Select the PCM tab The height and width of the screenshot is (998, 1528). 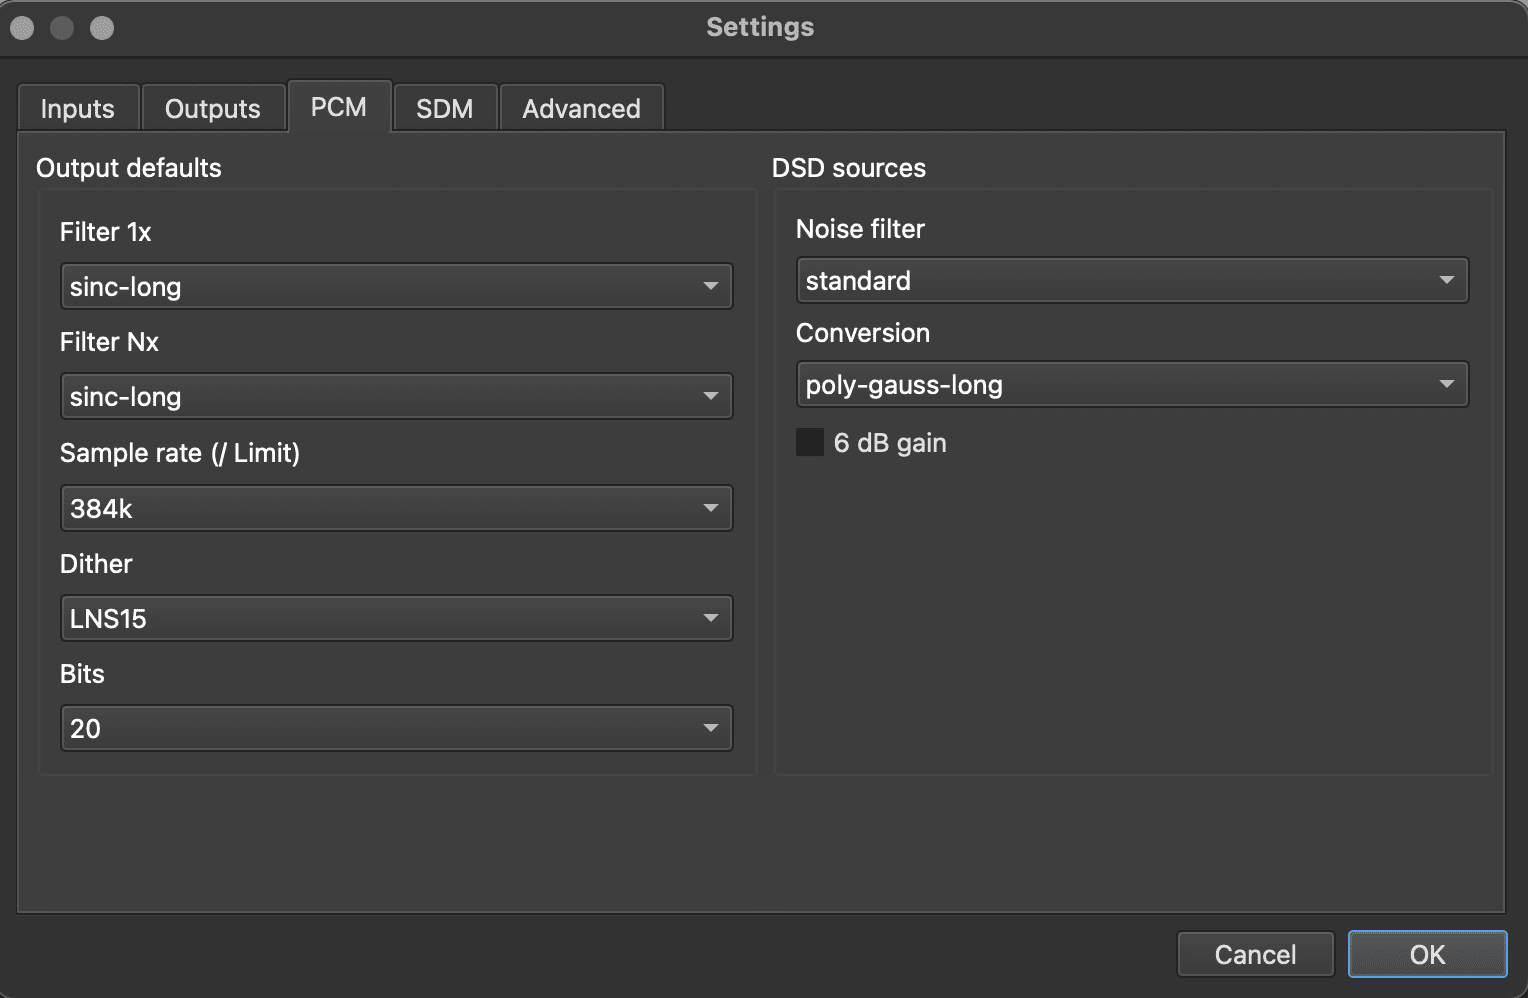(x=338, y=107)
